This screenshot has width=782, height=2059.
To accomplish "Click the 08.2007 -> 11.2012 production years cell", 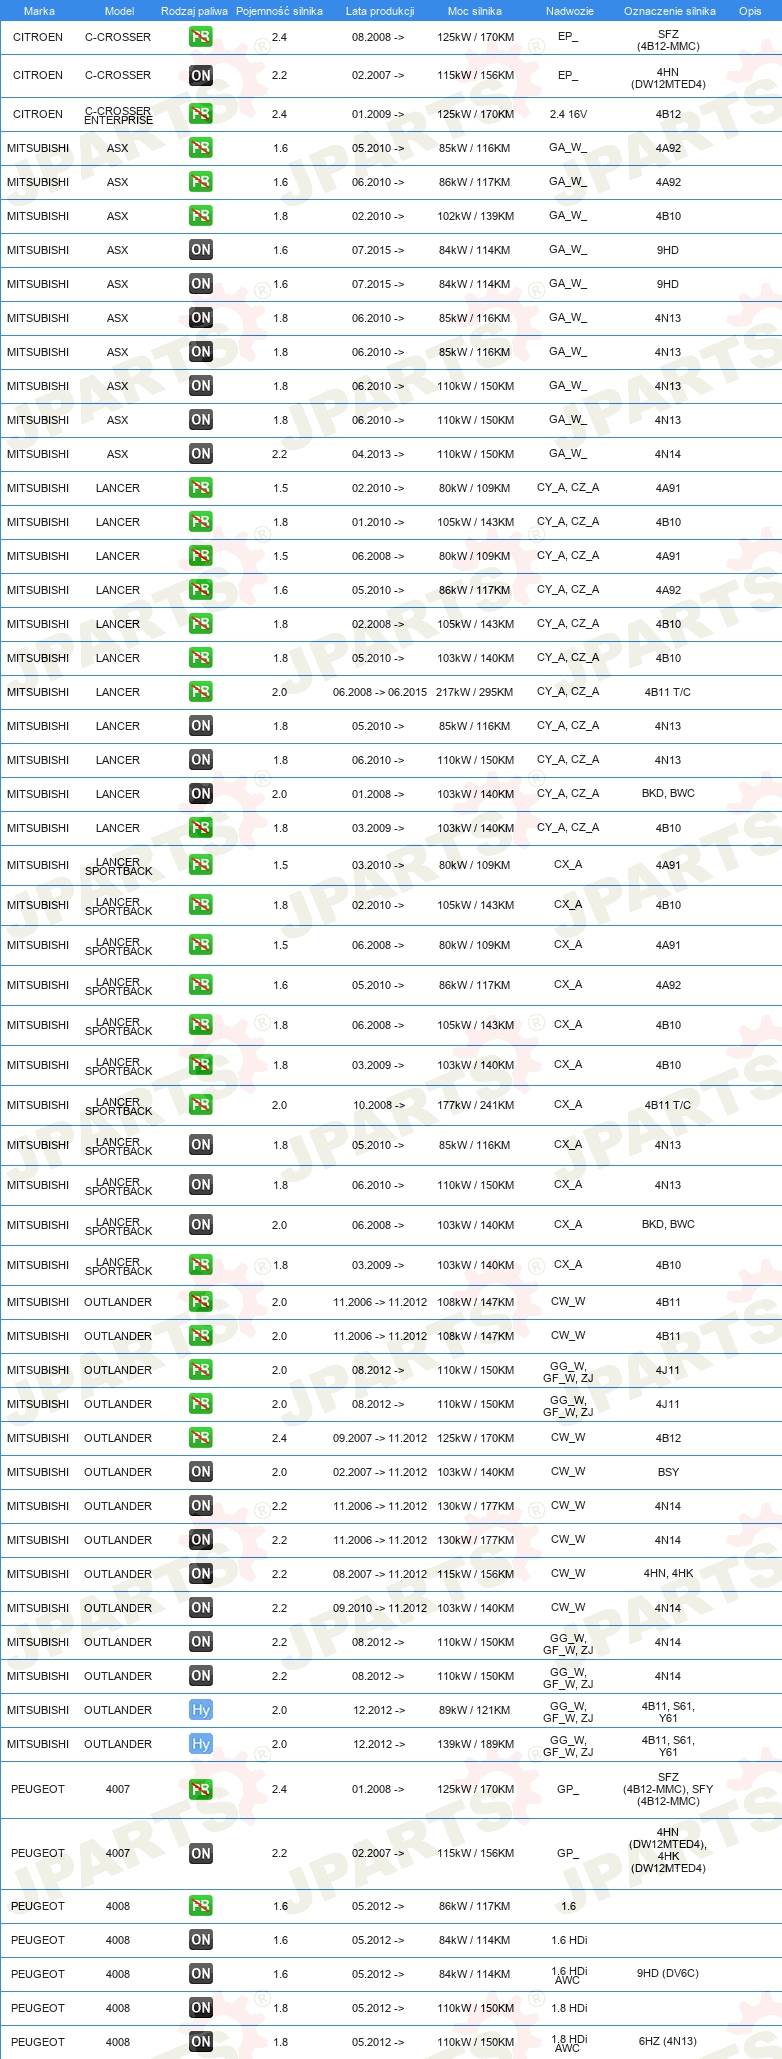I will coord(380,1574).
